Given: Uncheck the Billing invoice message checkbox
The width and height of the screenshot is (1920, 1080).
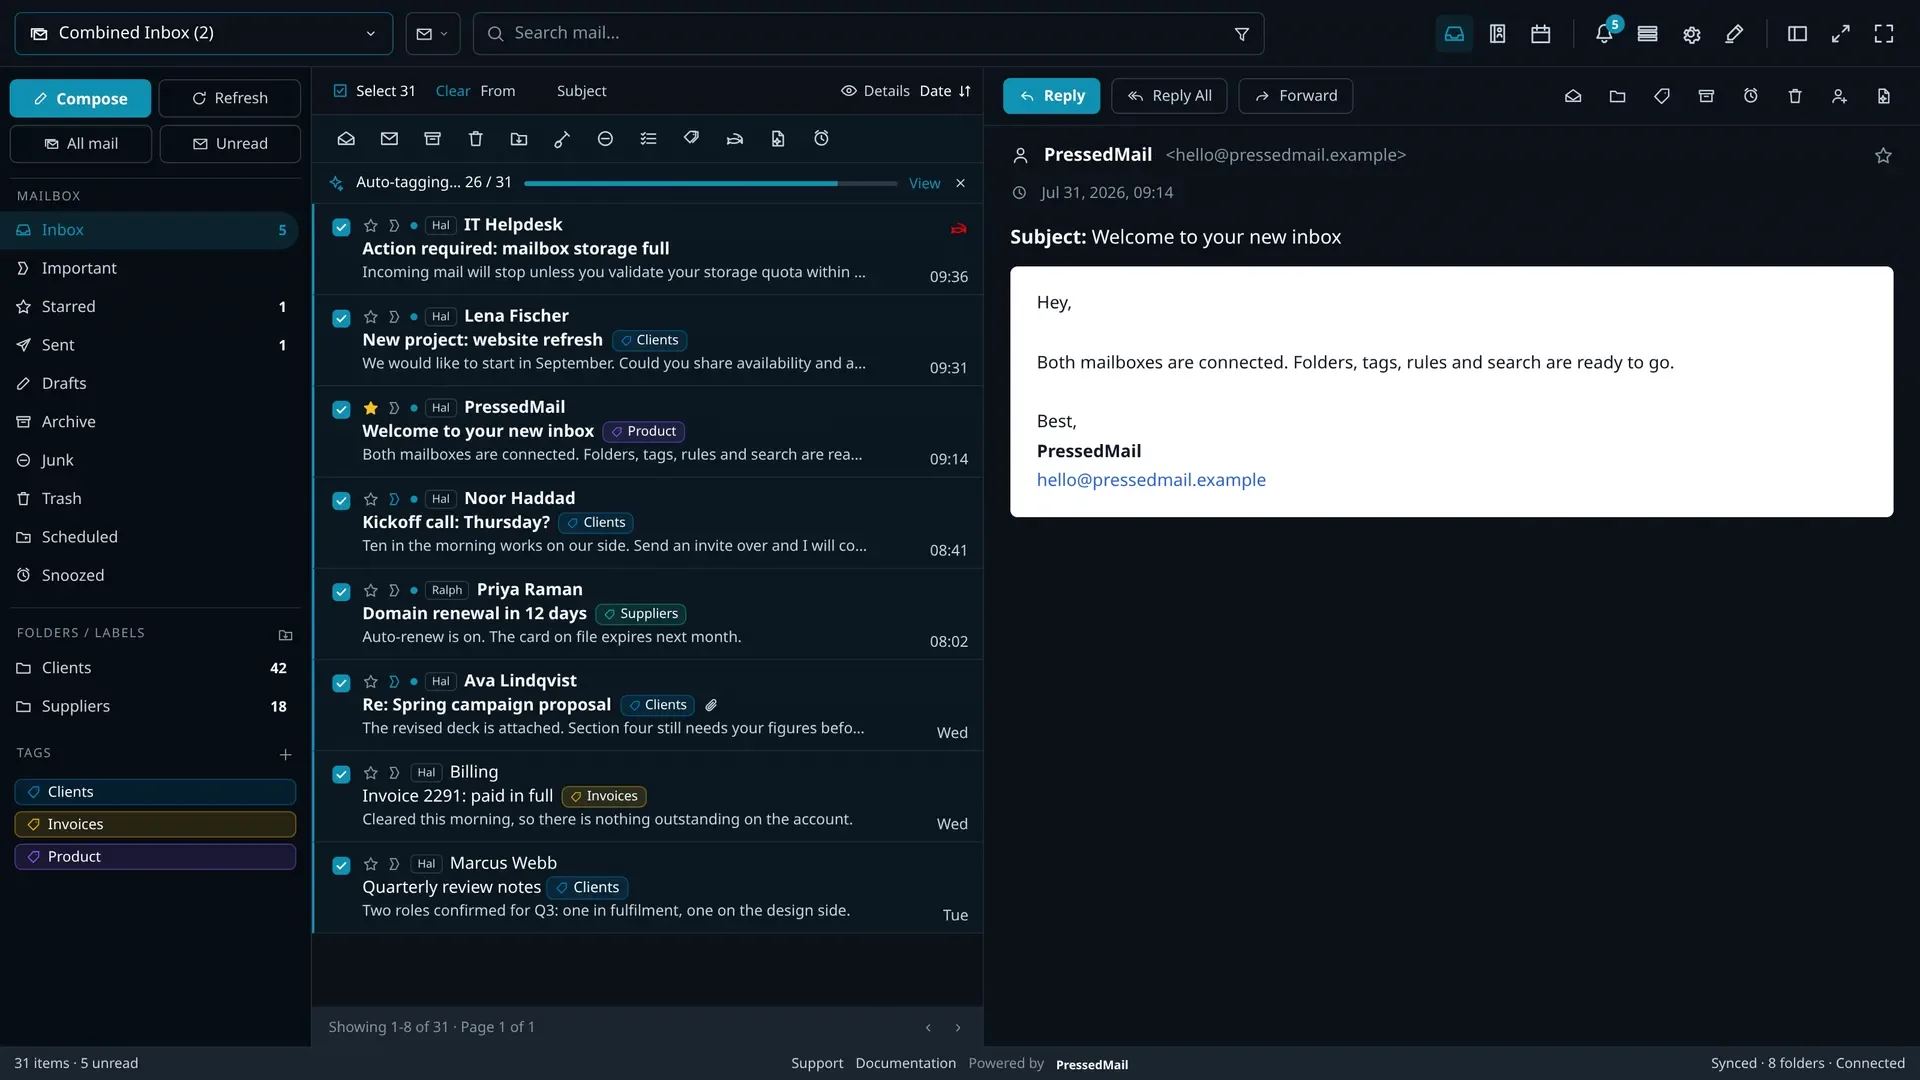Looking at the screenshot, I should [341, 774].
